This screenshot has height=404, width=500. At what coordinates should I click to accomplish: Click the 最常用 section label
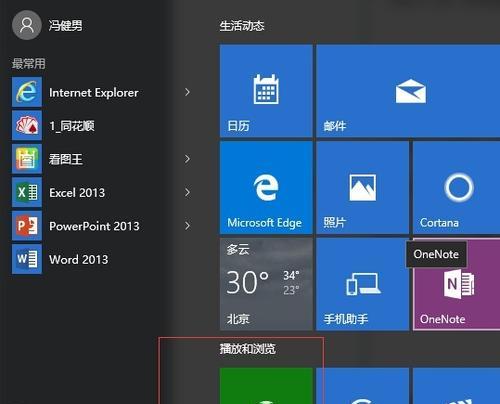tap(29, 63)
